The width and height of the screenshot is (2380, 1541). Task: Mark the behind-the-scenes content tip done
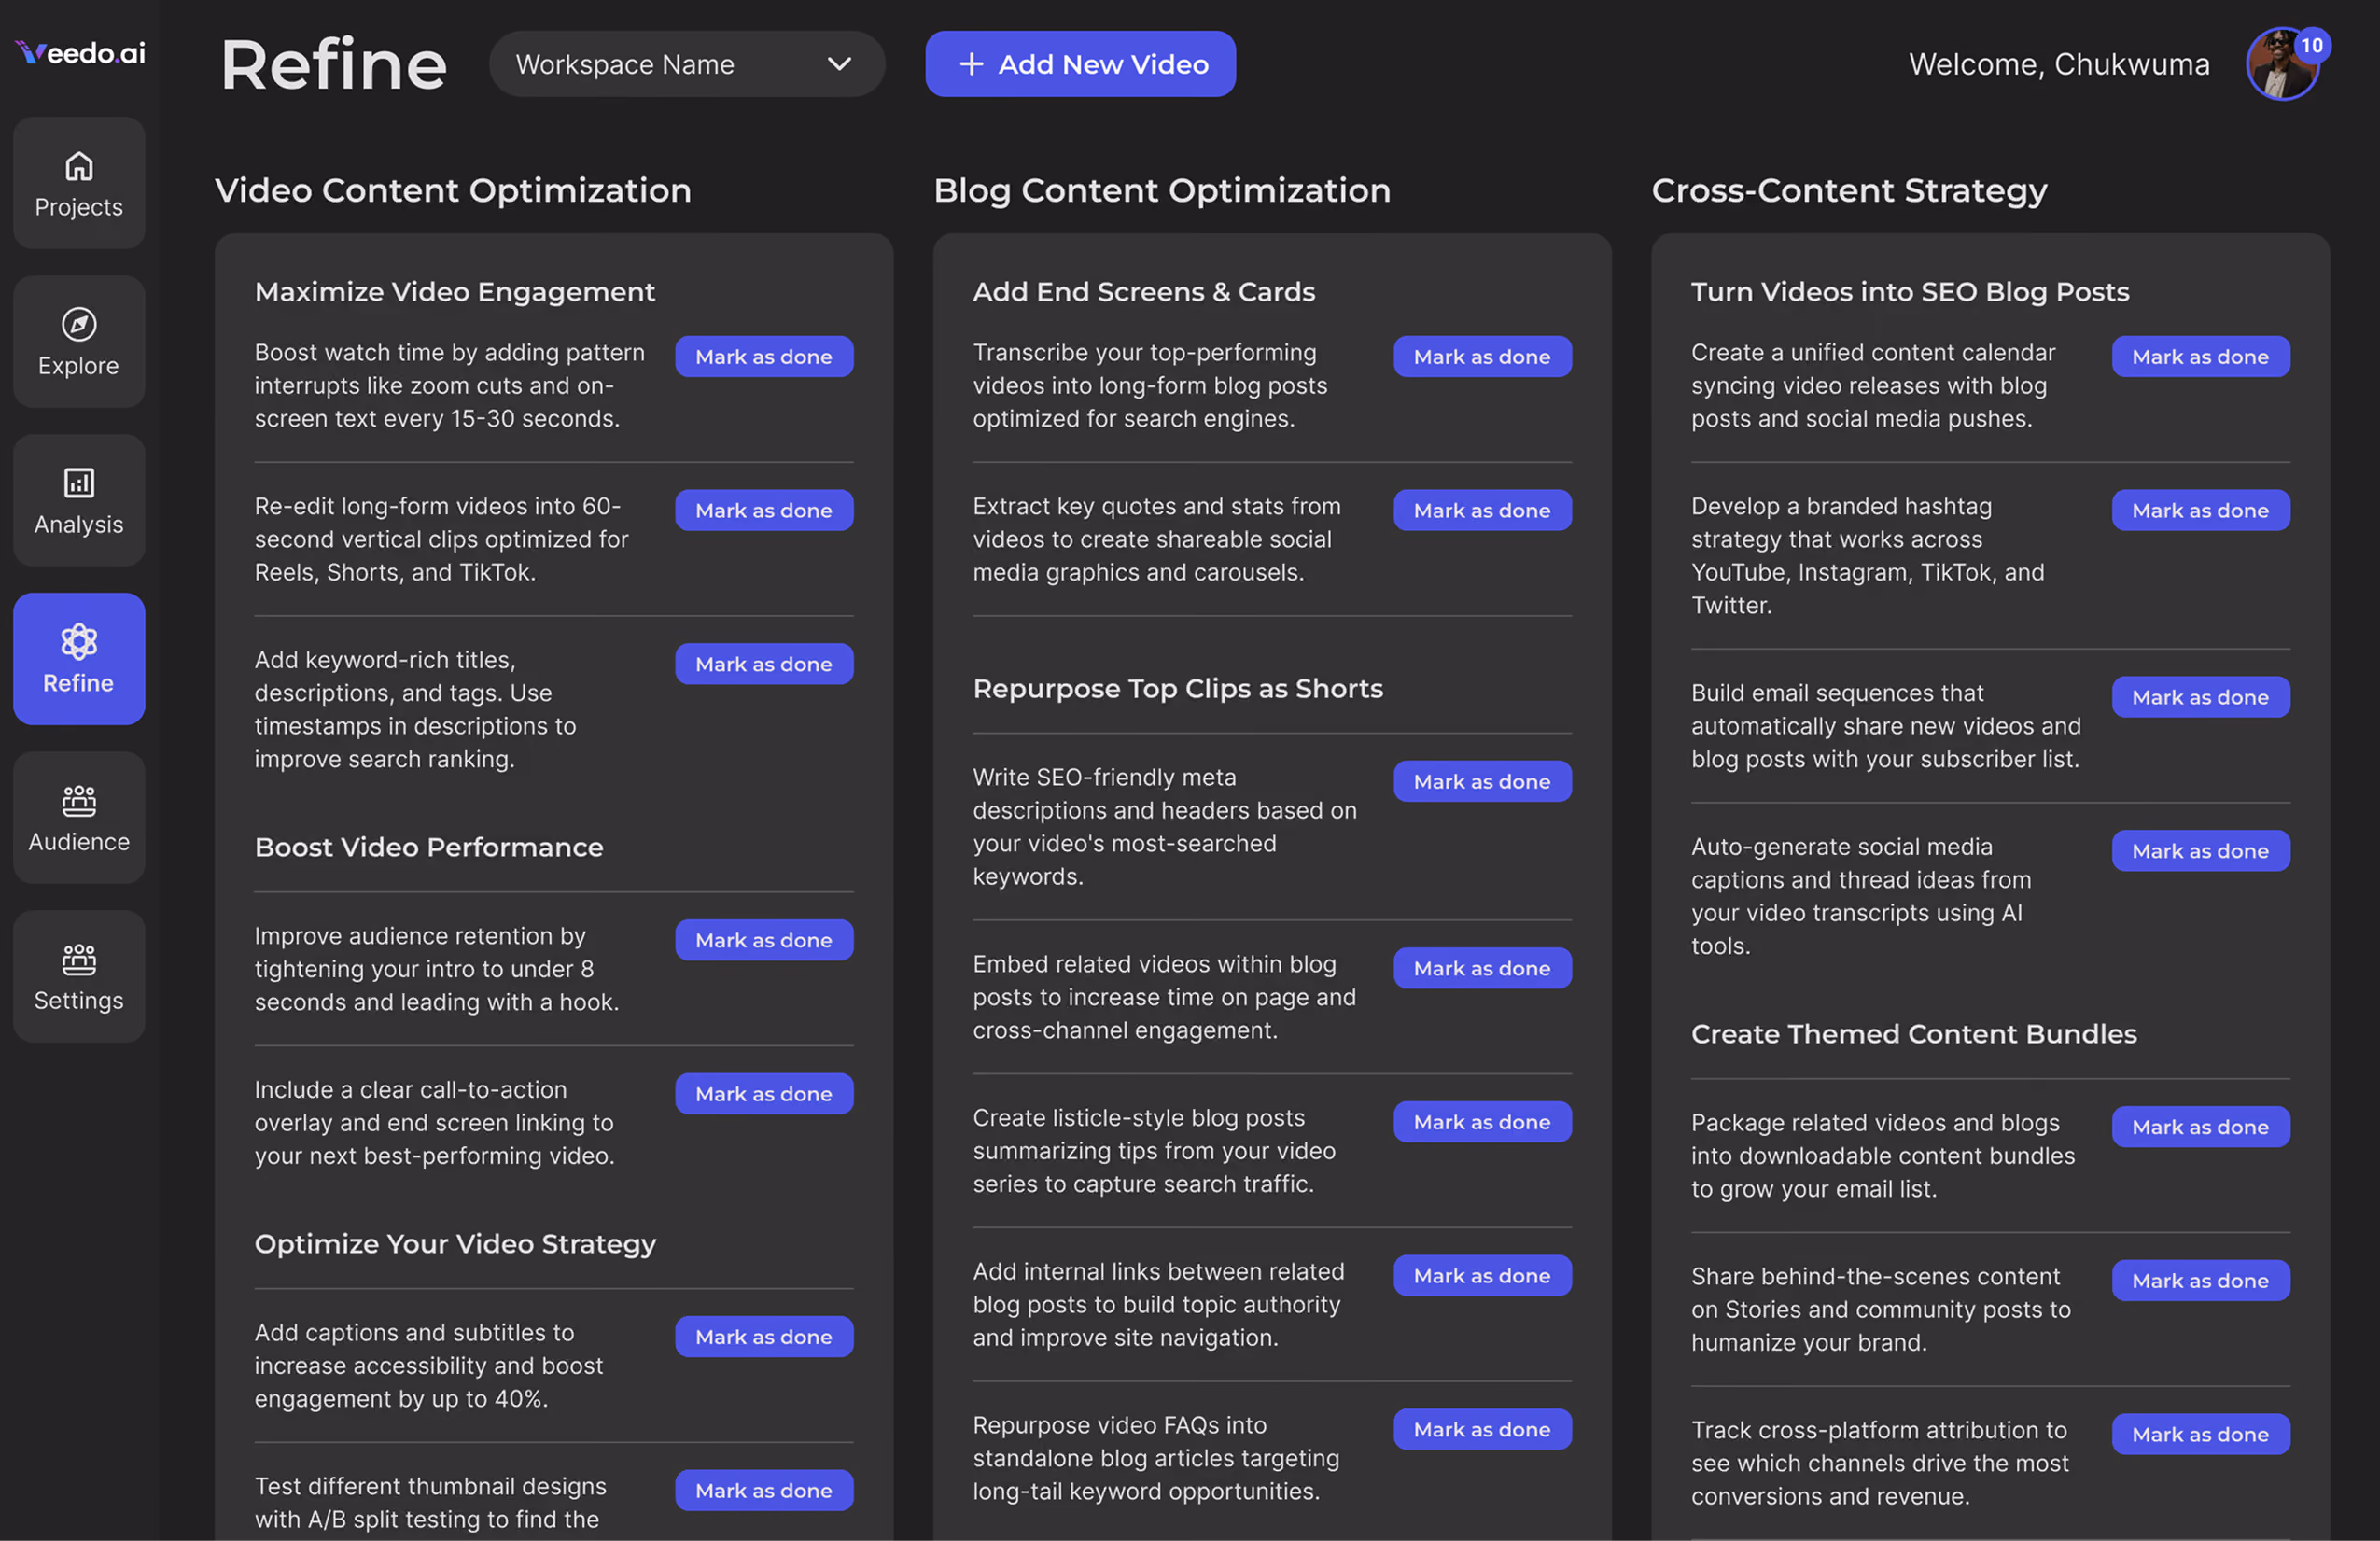point(2200,1281)
